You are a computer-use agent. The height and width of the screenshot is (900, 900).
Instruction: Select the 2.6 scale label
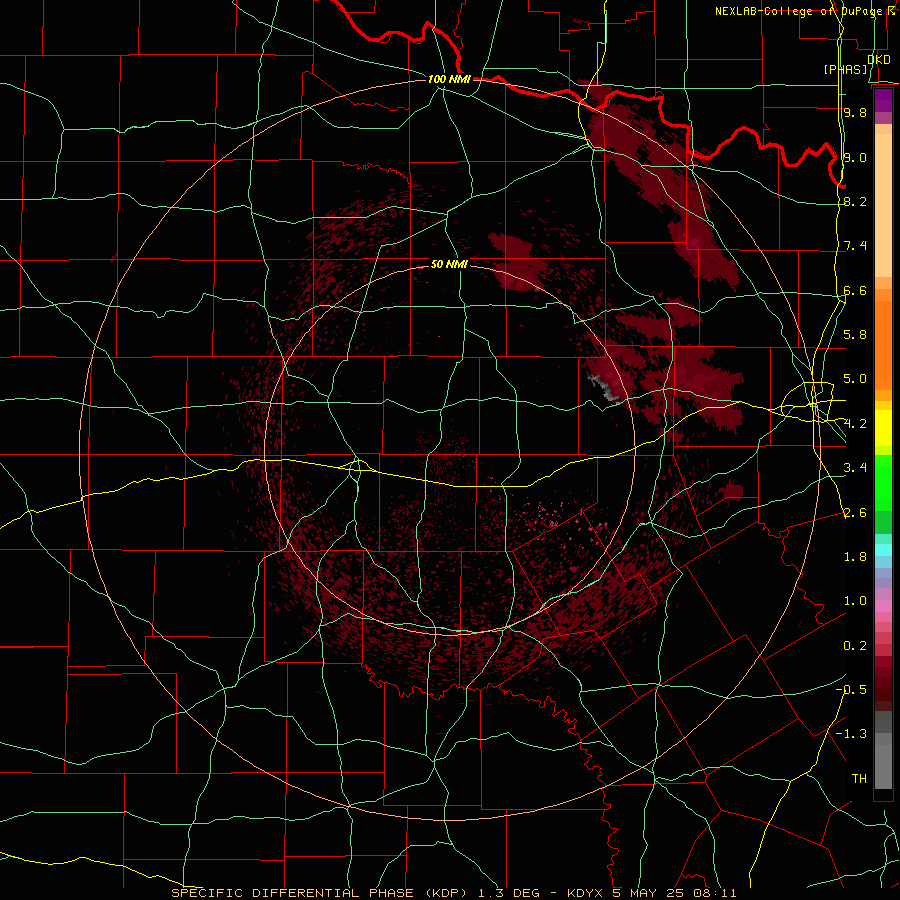point(855,513)
